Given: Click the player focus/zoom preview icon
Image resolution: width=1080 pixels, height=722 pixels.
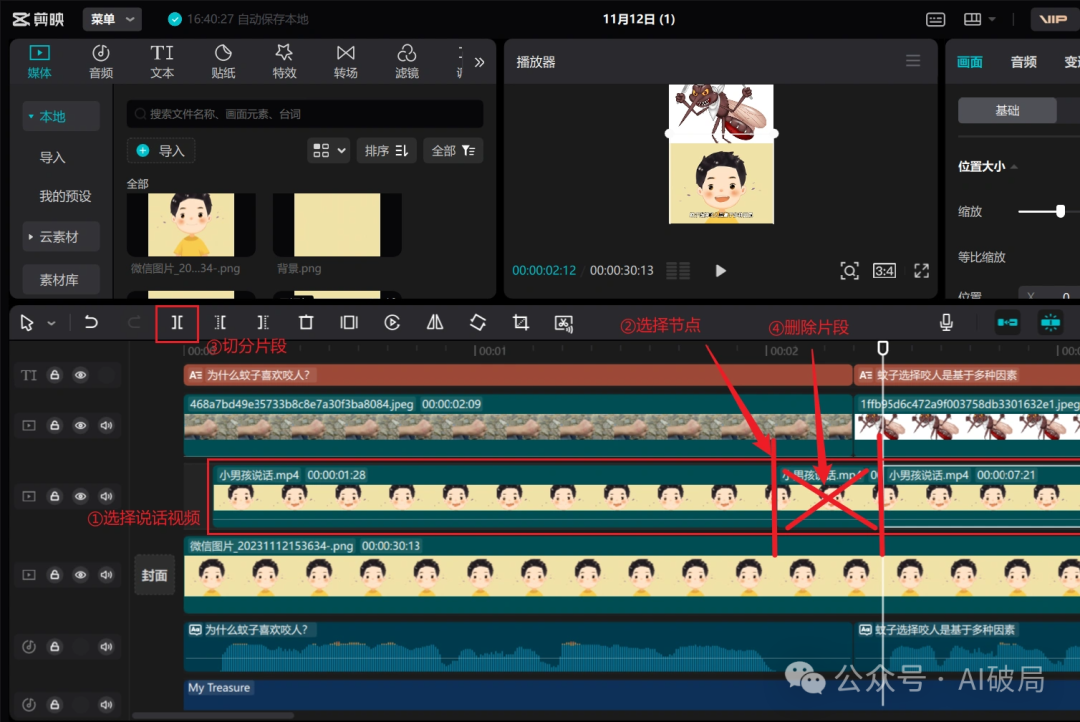Looking at the screenshot, I should click(849, 271).
